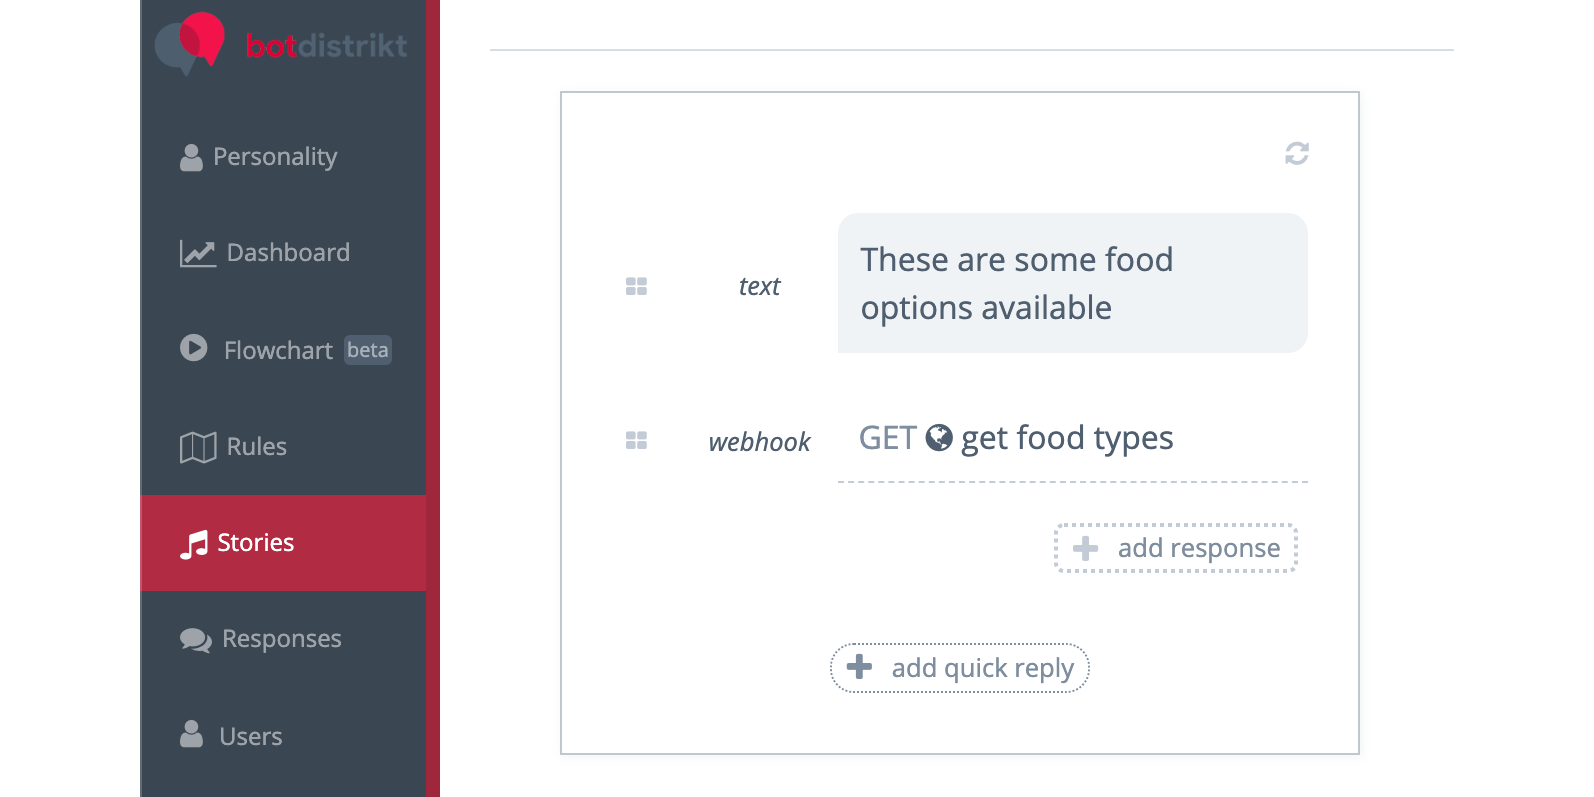The width and height of the screenshot is (1594, 797).
Task: Navigate to the Responses section
Action: point(281,639)
